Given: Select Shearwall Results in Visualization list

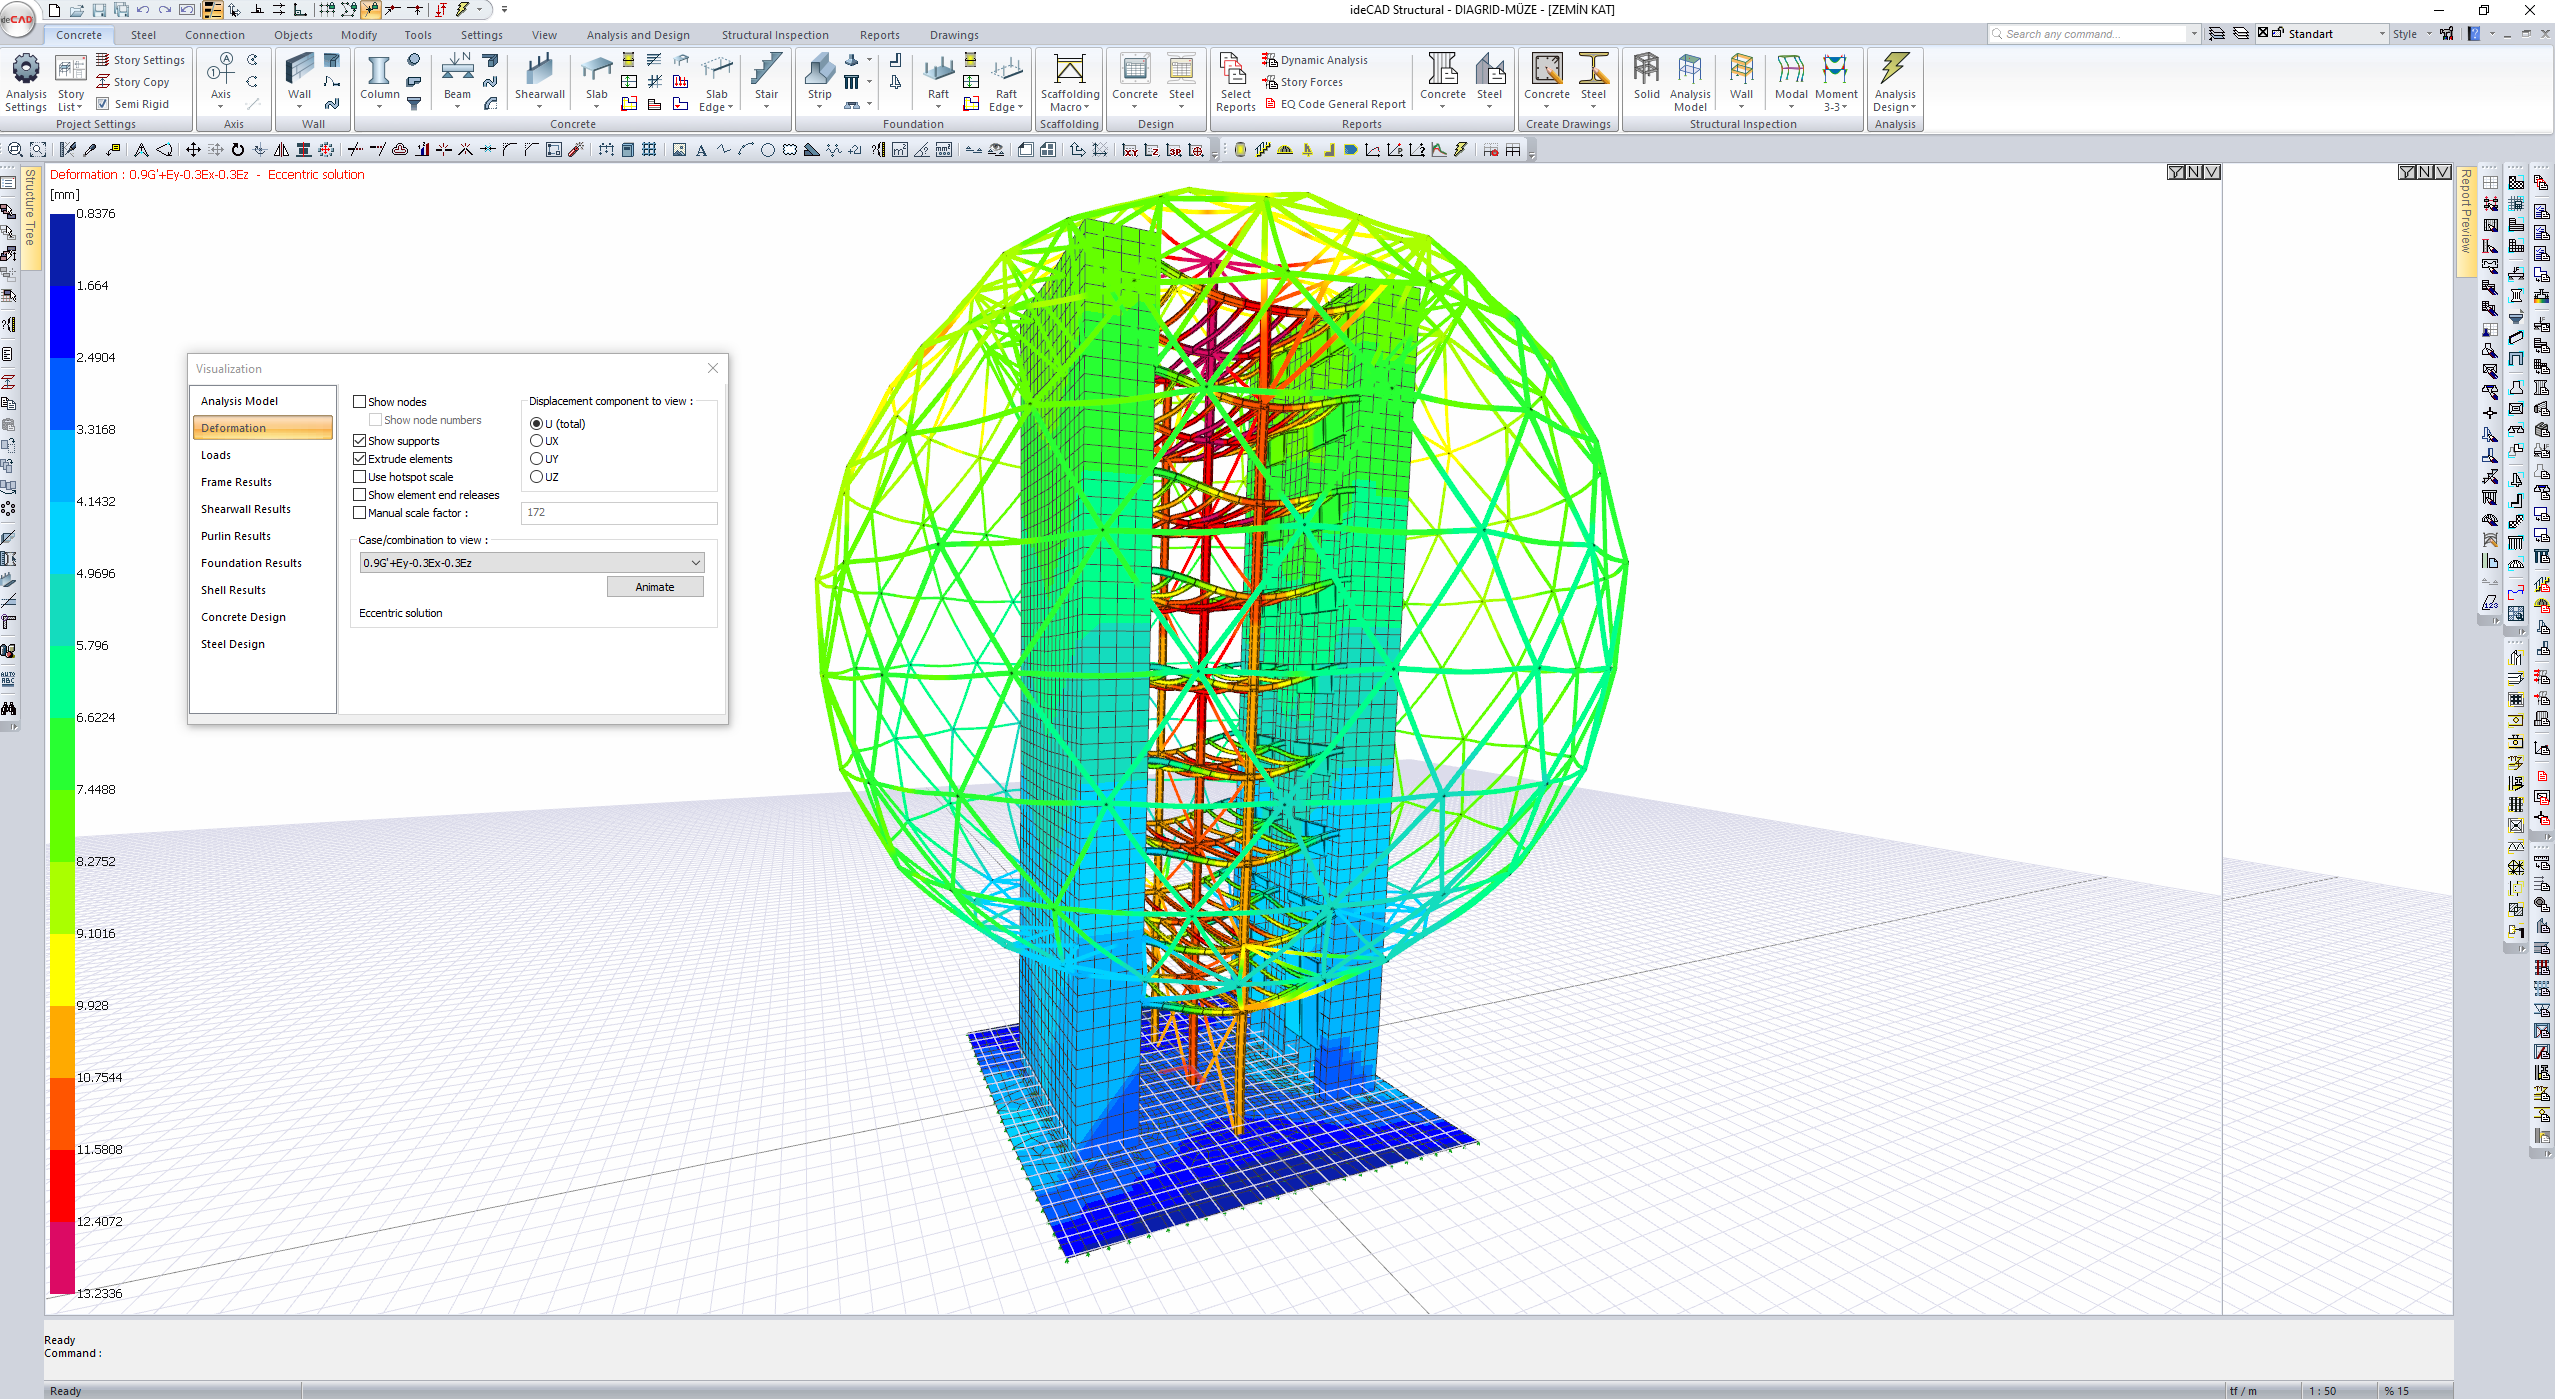Looking at the screenshot, I should point(246,509).
